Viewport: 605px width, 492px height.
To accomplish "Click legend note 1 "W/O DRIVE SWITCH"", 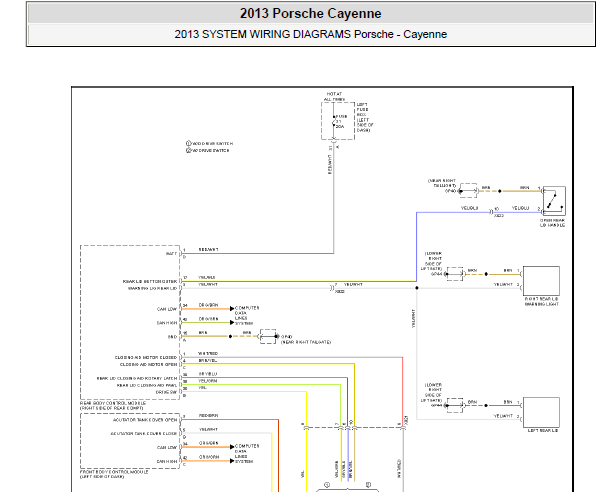I will pyautogui.click(x=210, y=143).
